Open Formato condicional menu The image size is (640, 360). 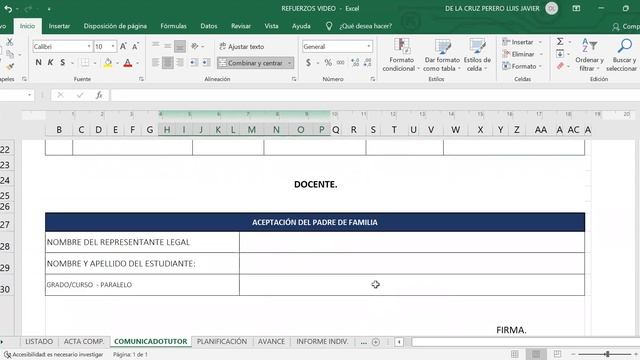click(x=401, y=55)
